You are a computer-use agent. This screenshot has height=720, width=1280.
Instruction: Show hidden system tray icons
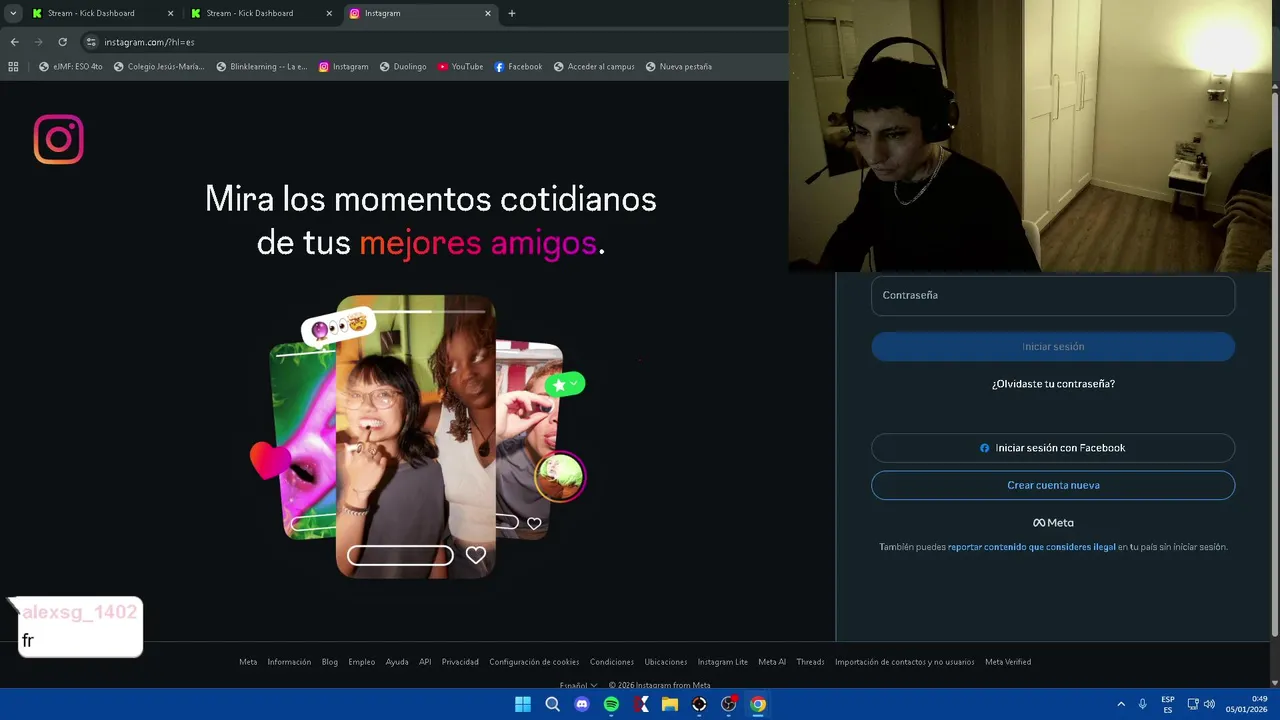[1121, 704]
